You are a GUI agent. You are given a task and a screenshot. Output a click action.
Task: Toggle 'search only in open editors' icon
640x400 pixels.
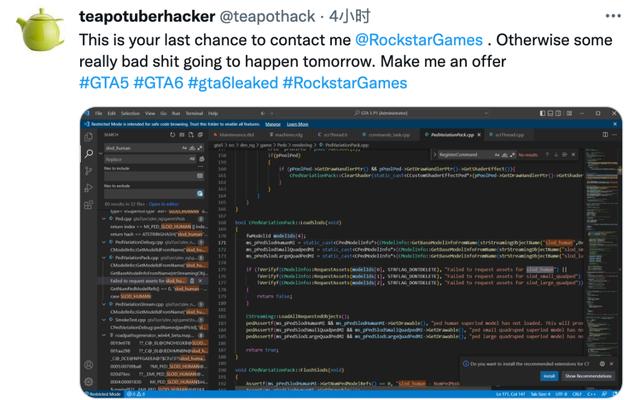(200, 176)
